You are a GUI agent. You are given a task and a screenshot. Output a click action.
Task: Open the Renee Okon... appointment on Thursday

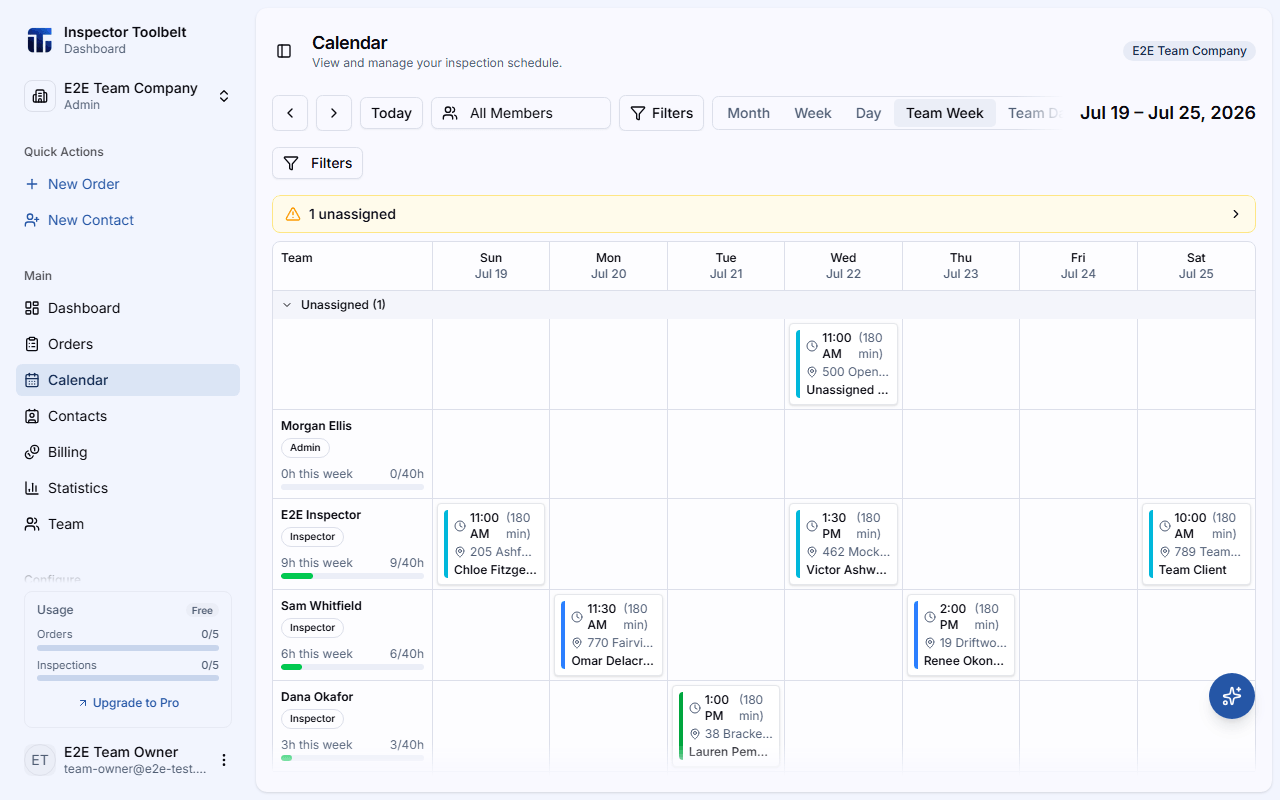pyautogui.click(x=961, y=635)
